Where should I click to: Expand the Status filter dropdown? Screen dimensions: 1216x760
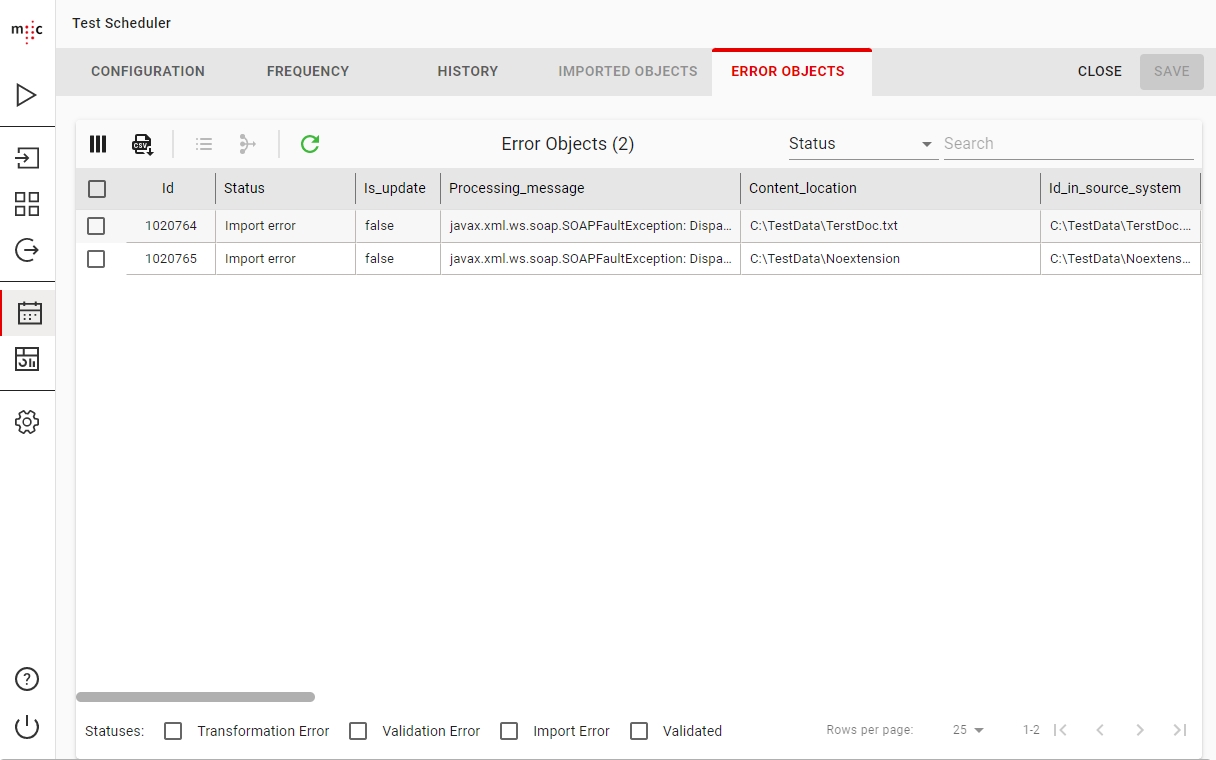click(860, 144)
